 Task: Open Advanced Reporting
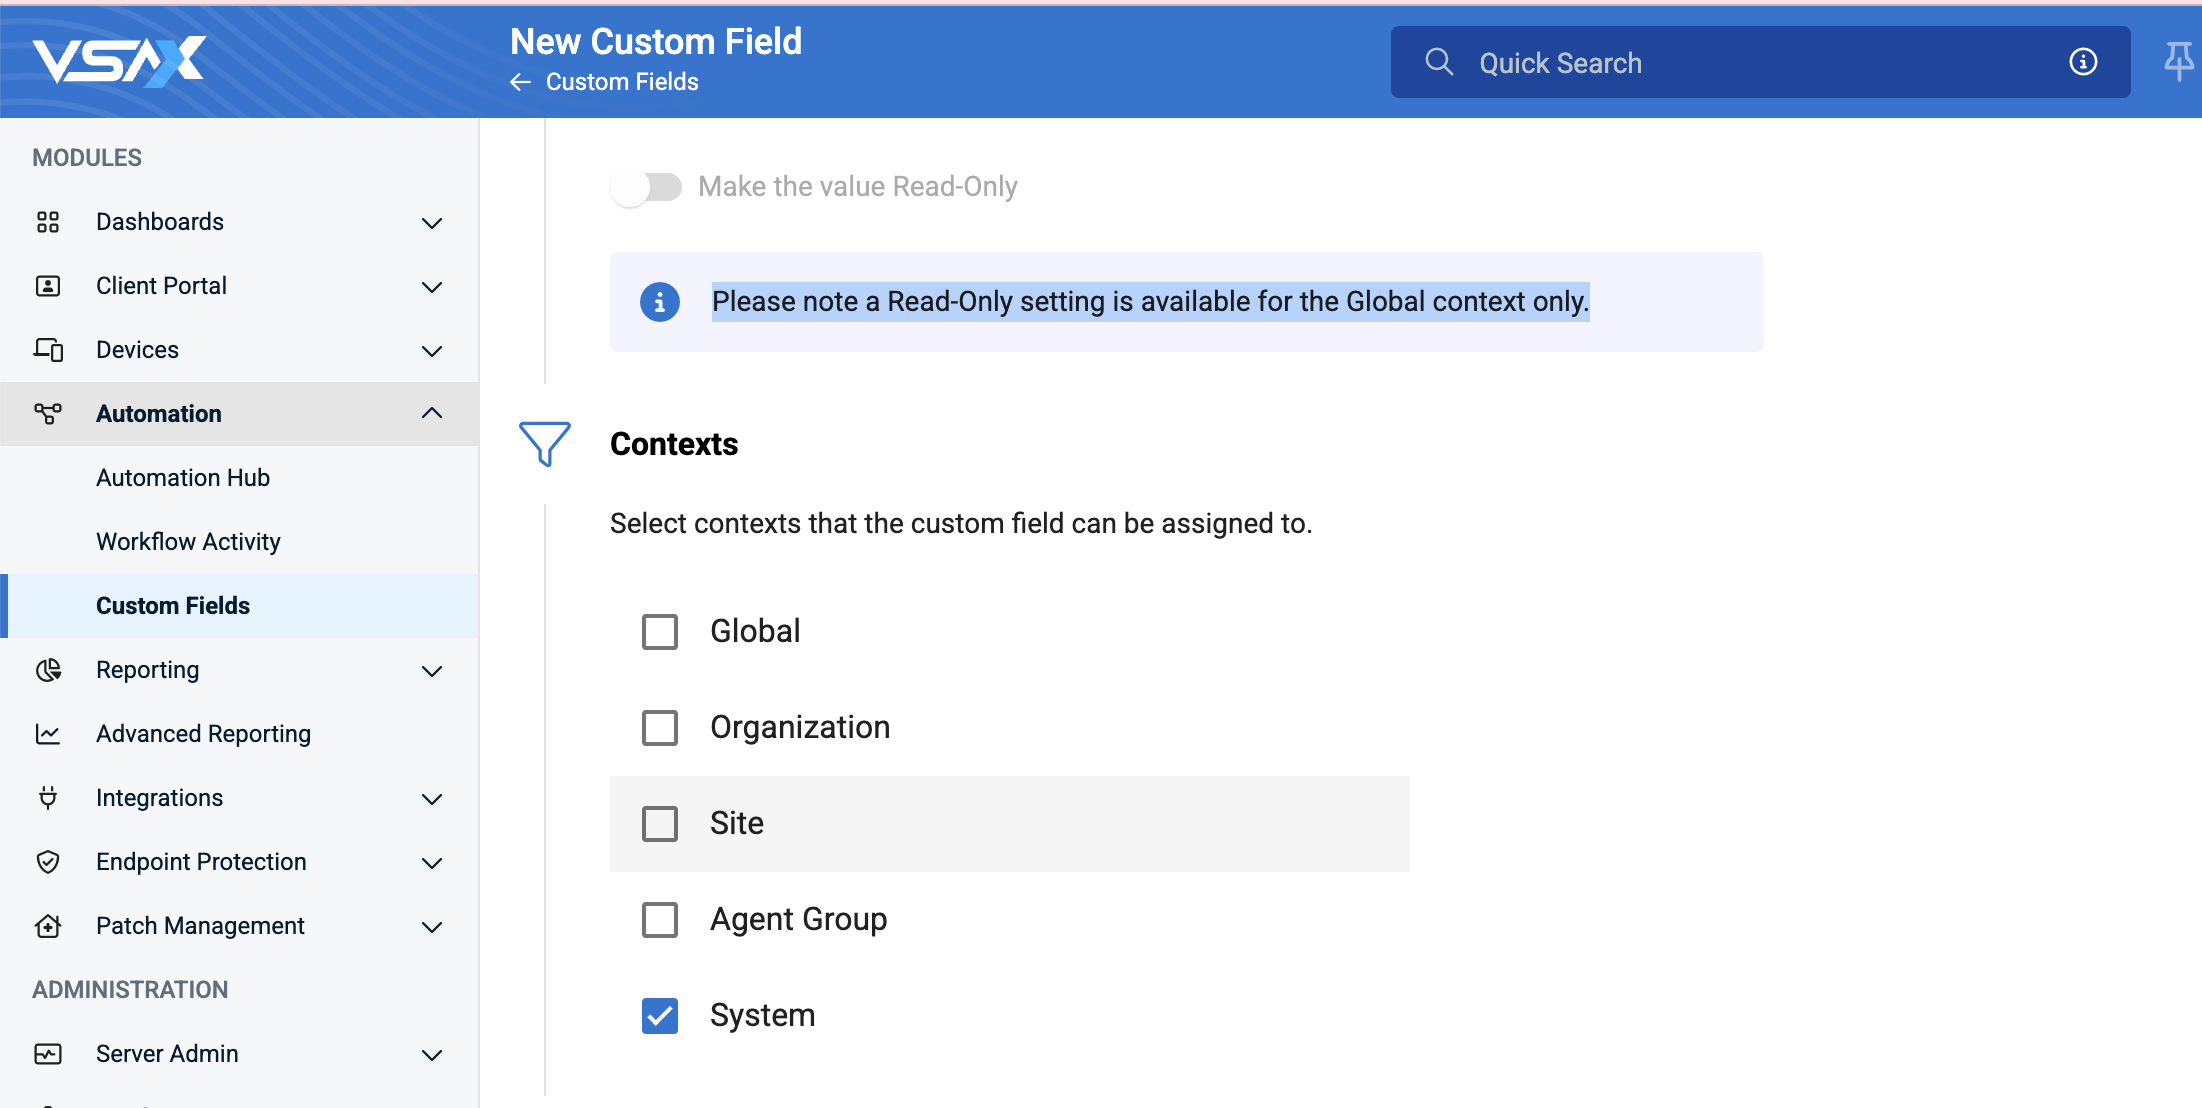point(203,733)
